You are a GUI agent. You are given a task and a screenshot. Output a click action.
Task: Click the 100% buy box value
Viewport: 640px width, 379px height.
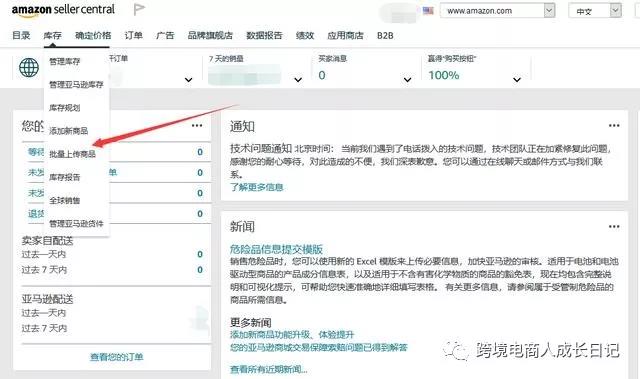[444, 75]
